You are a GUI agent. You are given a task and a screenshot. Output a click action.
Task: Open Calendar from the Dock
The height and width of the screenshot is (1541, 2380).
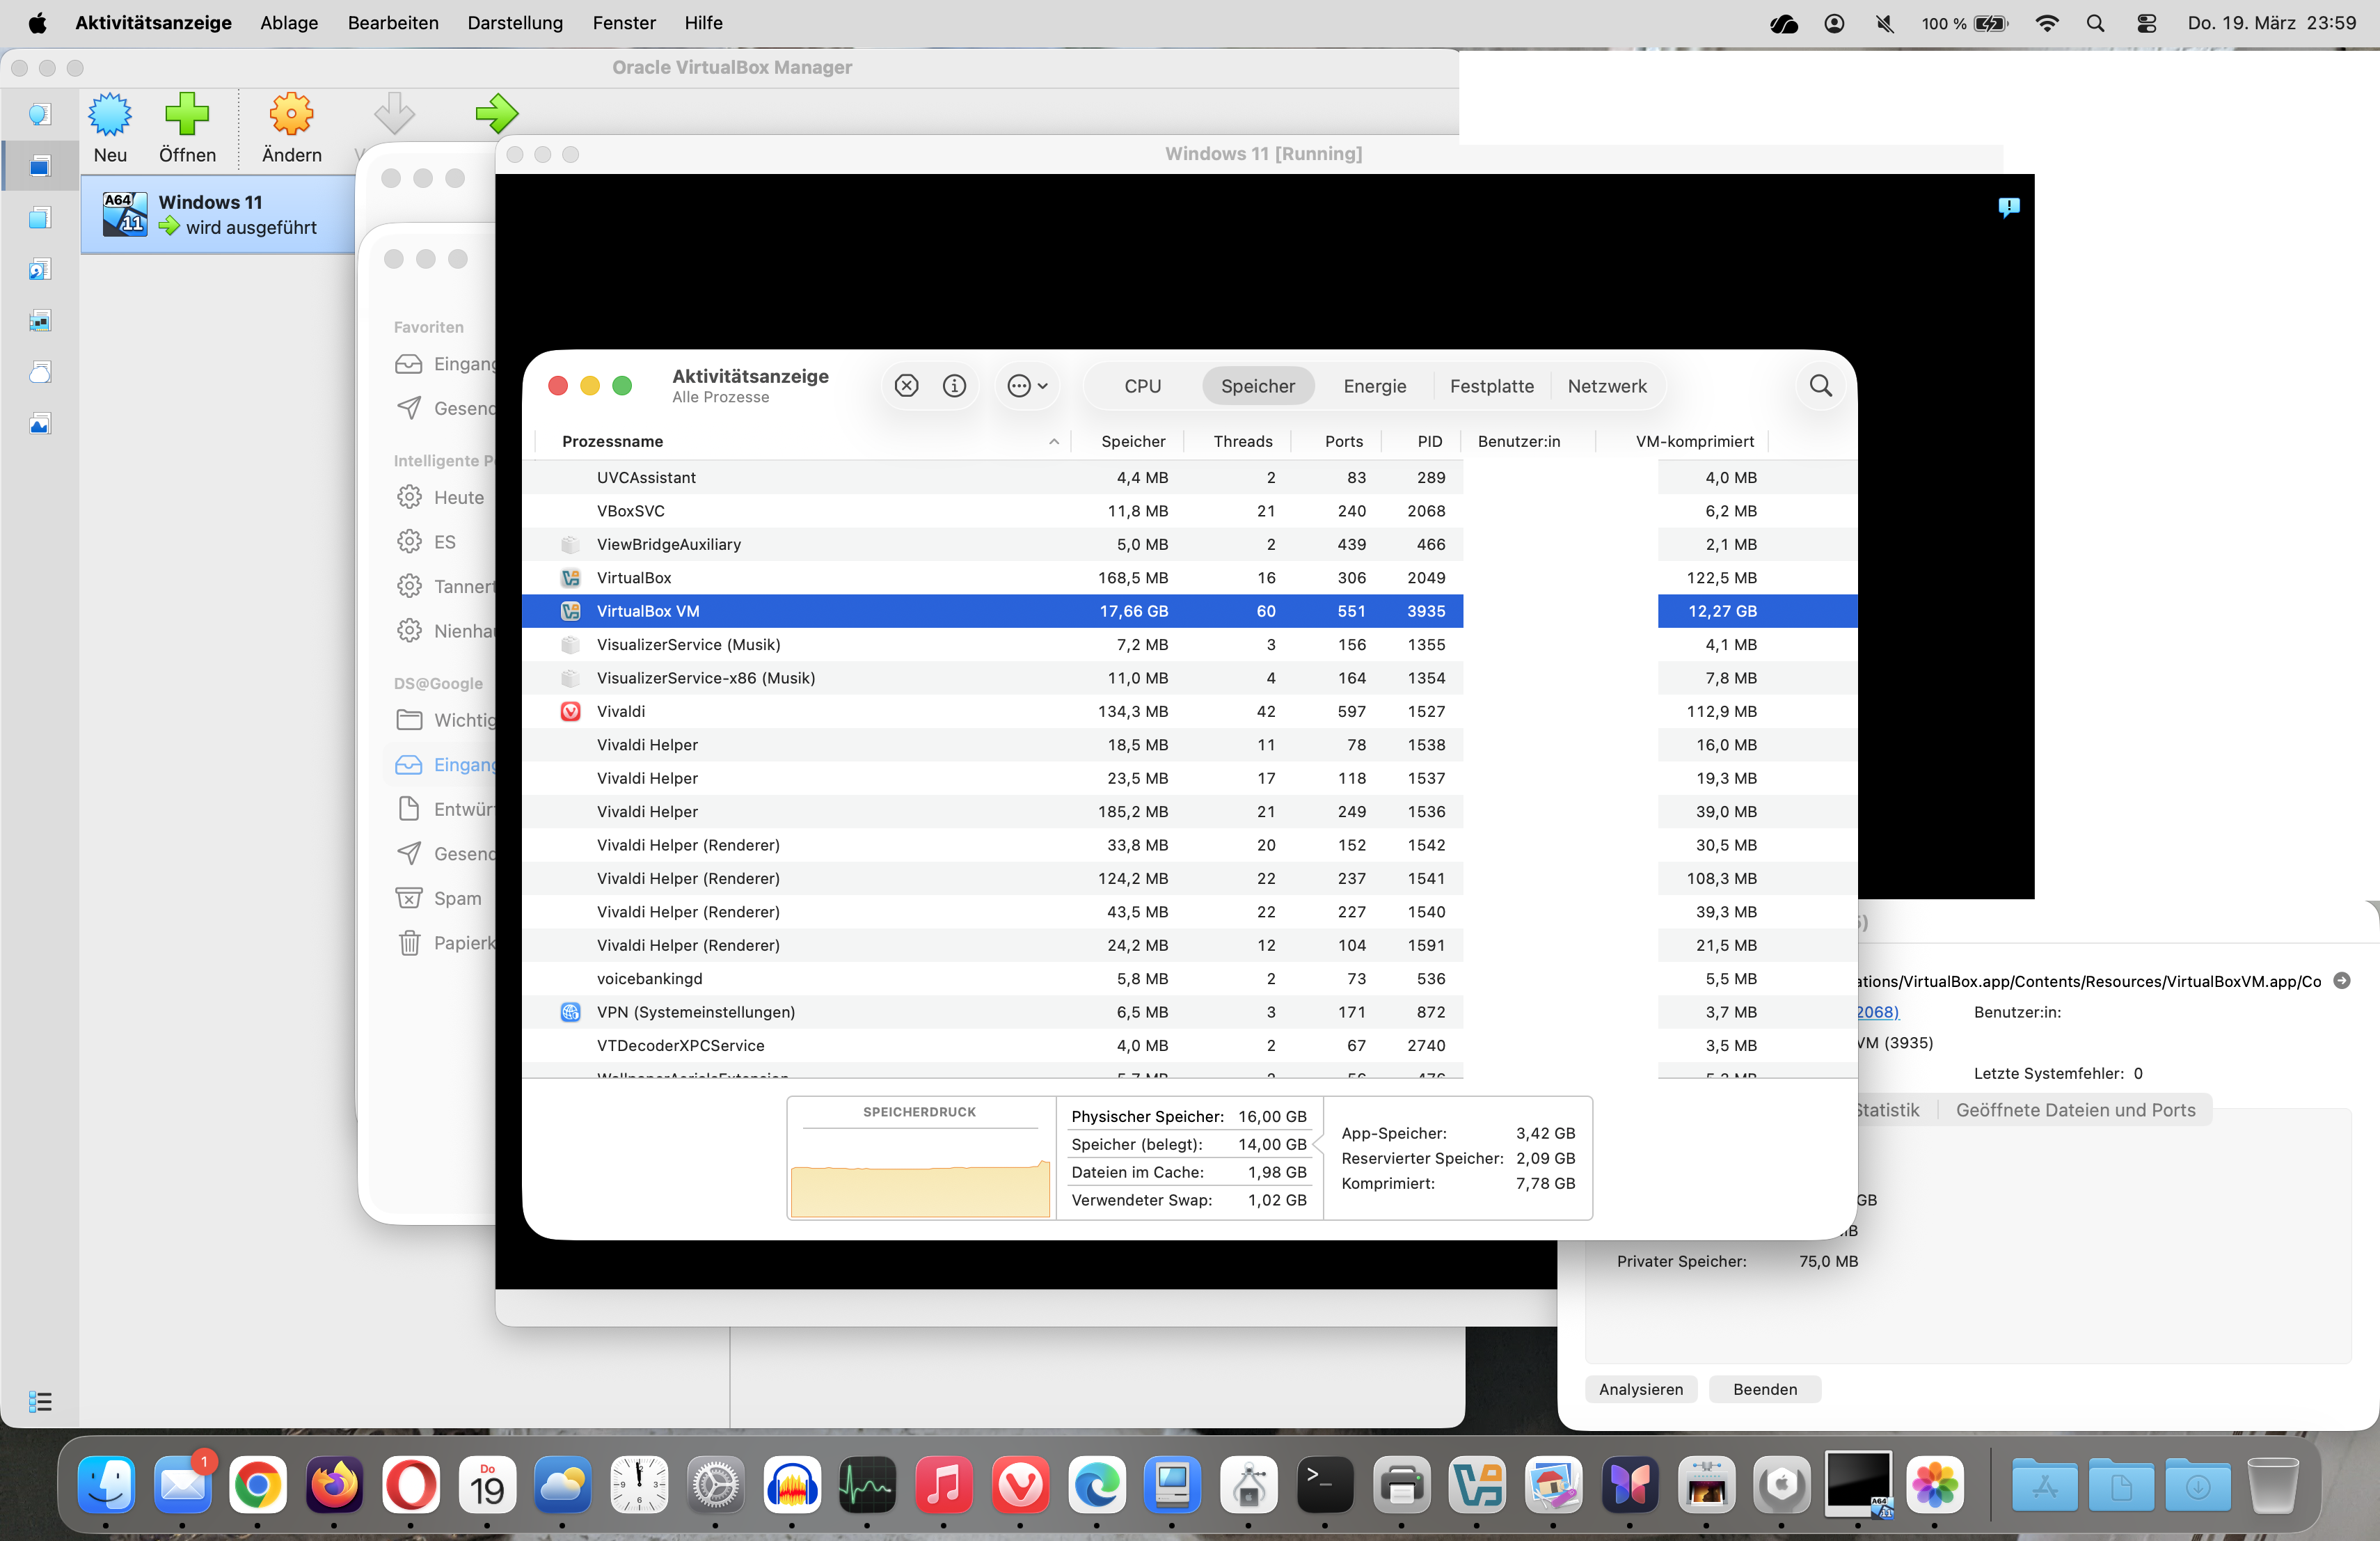487,1484
